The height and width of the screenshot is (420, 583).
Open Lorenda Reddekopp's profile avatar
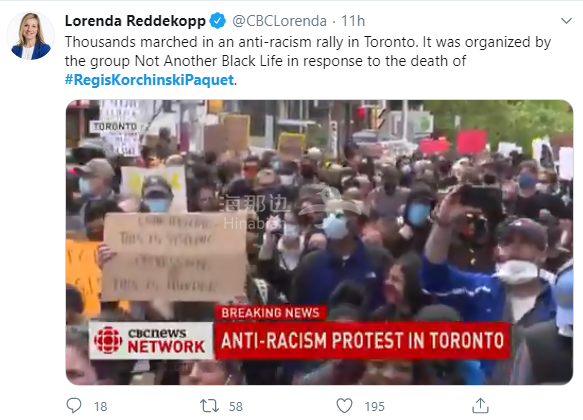click(x=30, y=36)
